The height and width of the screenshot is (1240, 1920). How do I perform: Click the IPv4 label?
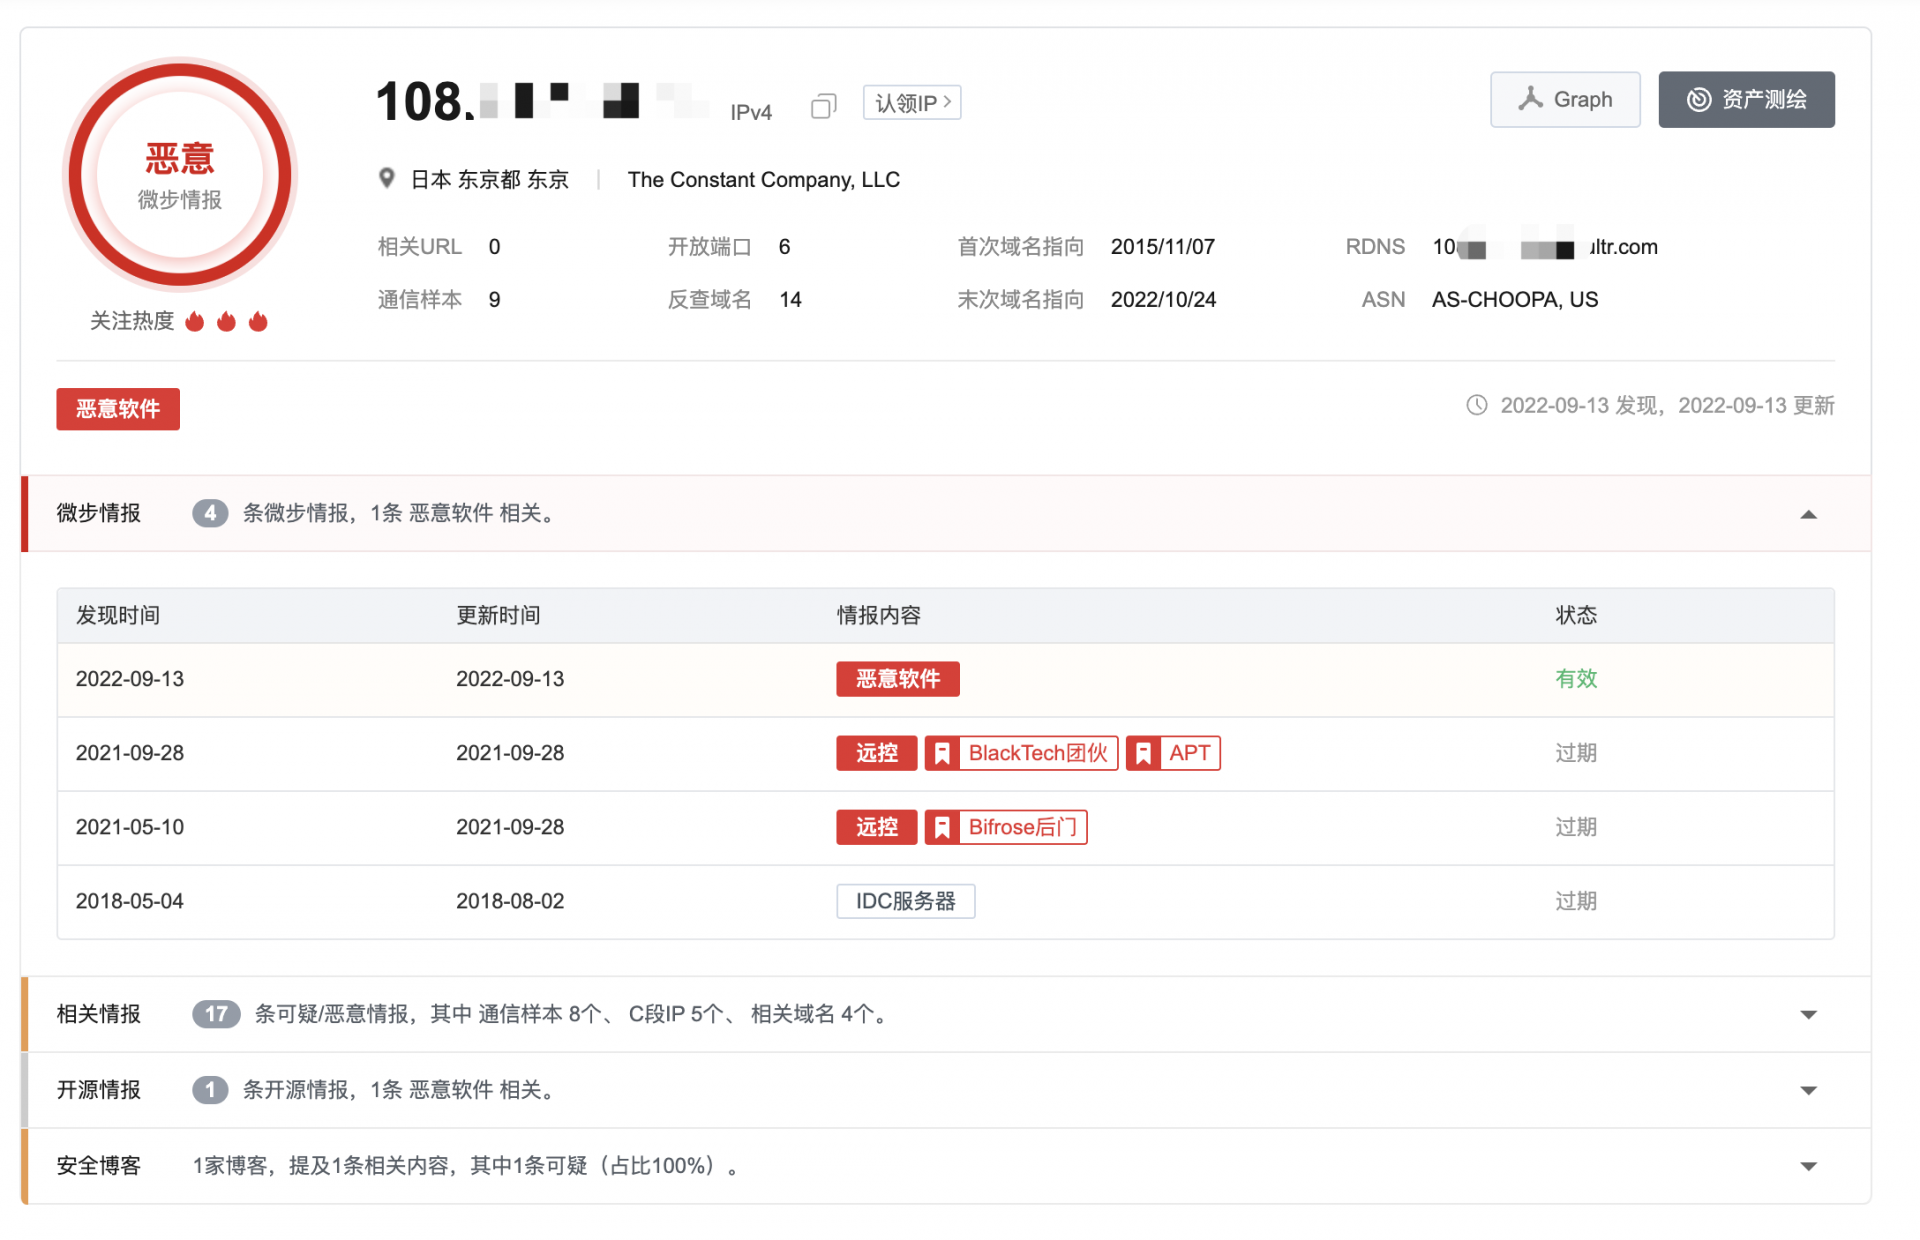point(751,112)
